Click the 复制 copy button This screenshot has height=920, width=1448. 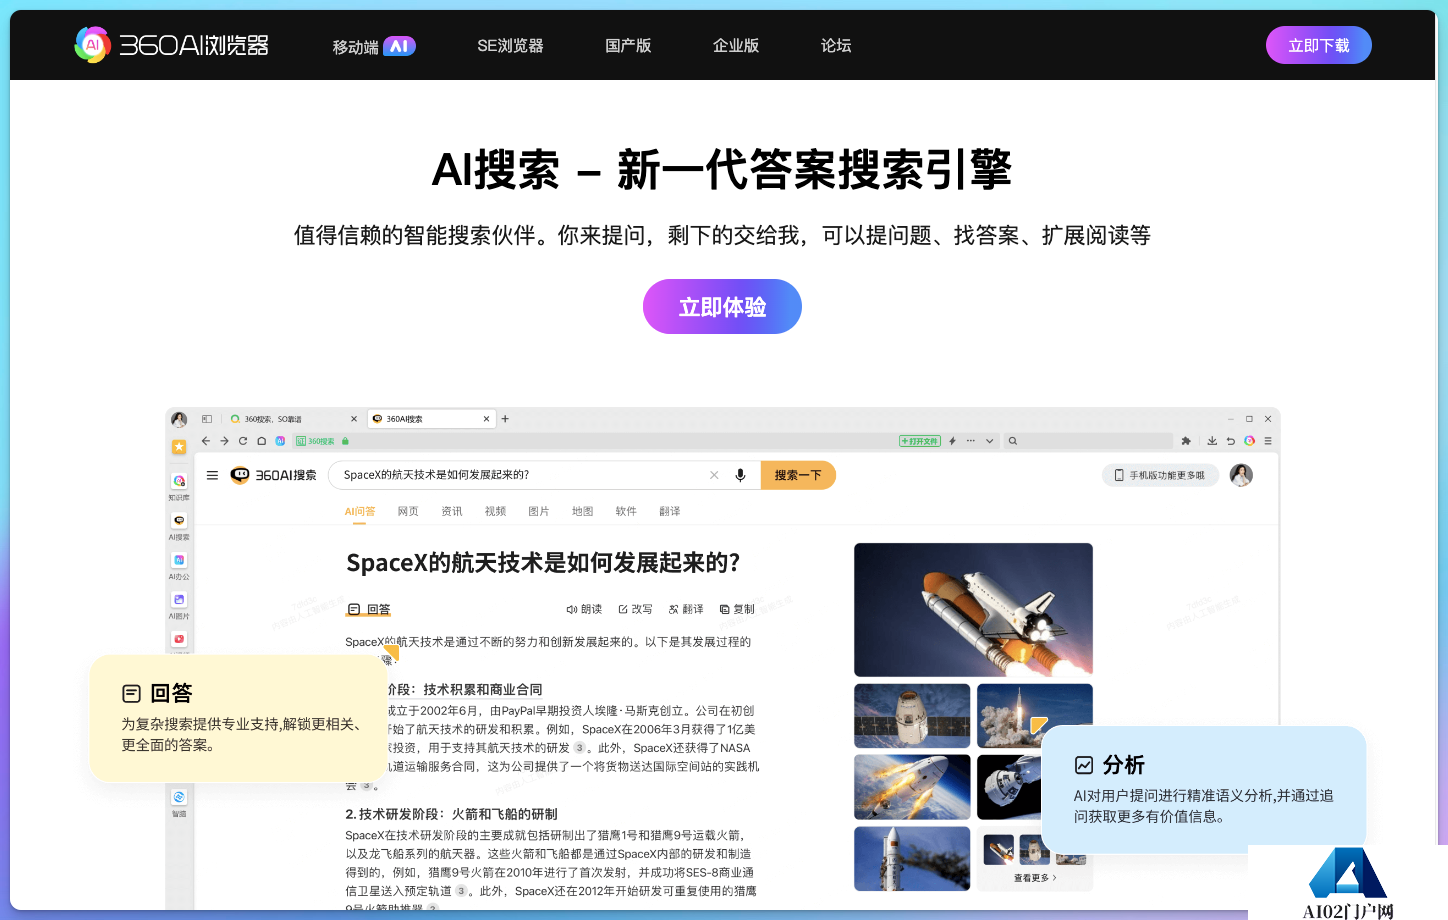[737, 609]
